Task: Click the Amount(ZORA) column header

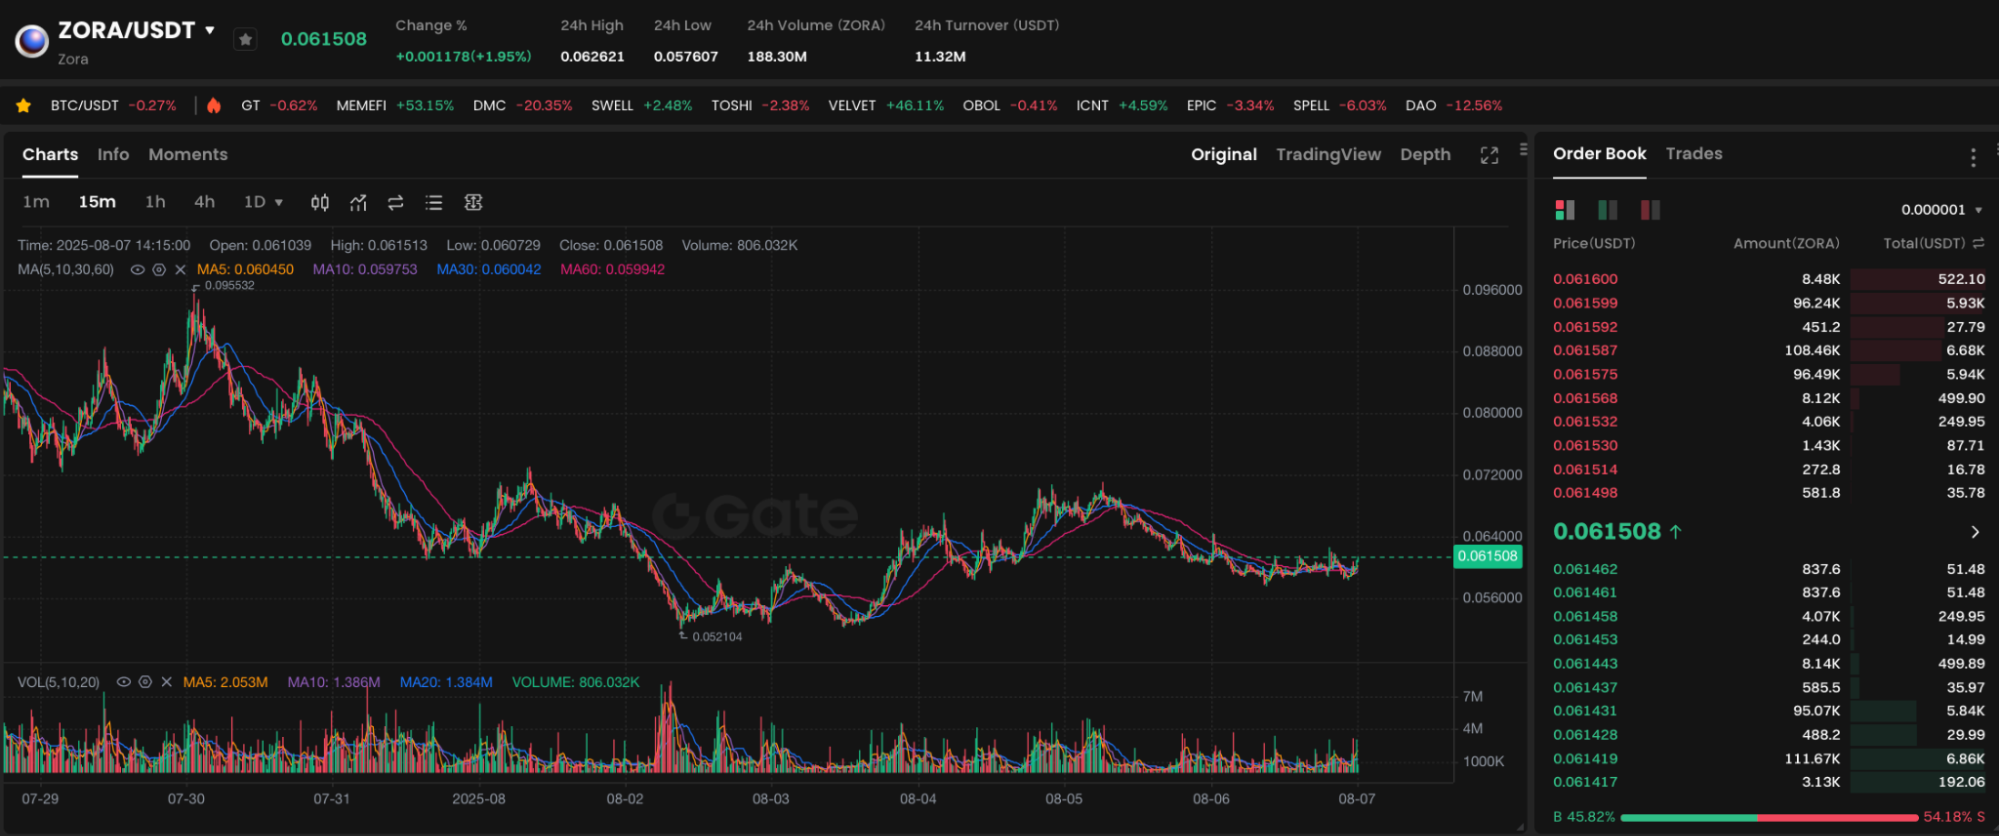Action: [x=1786, y=244]
